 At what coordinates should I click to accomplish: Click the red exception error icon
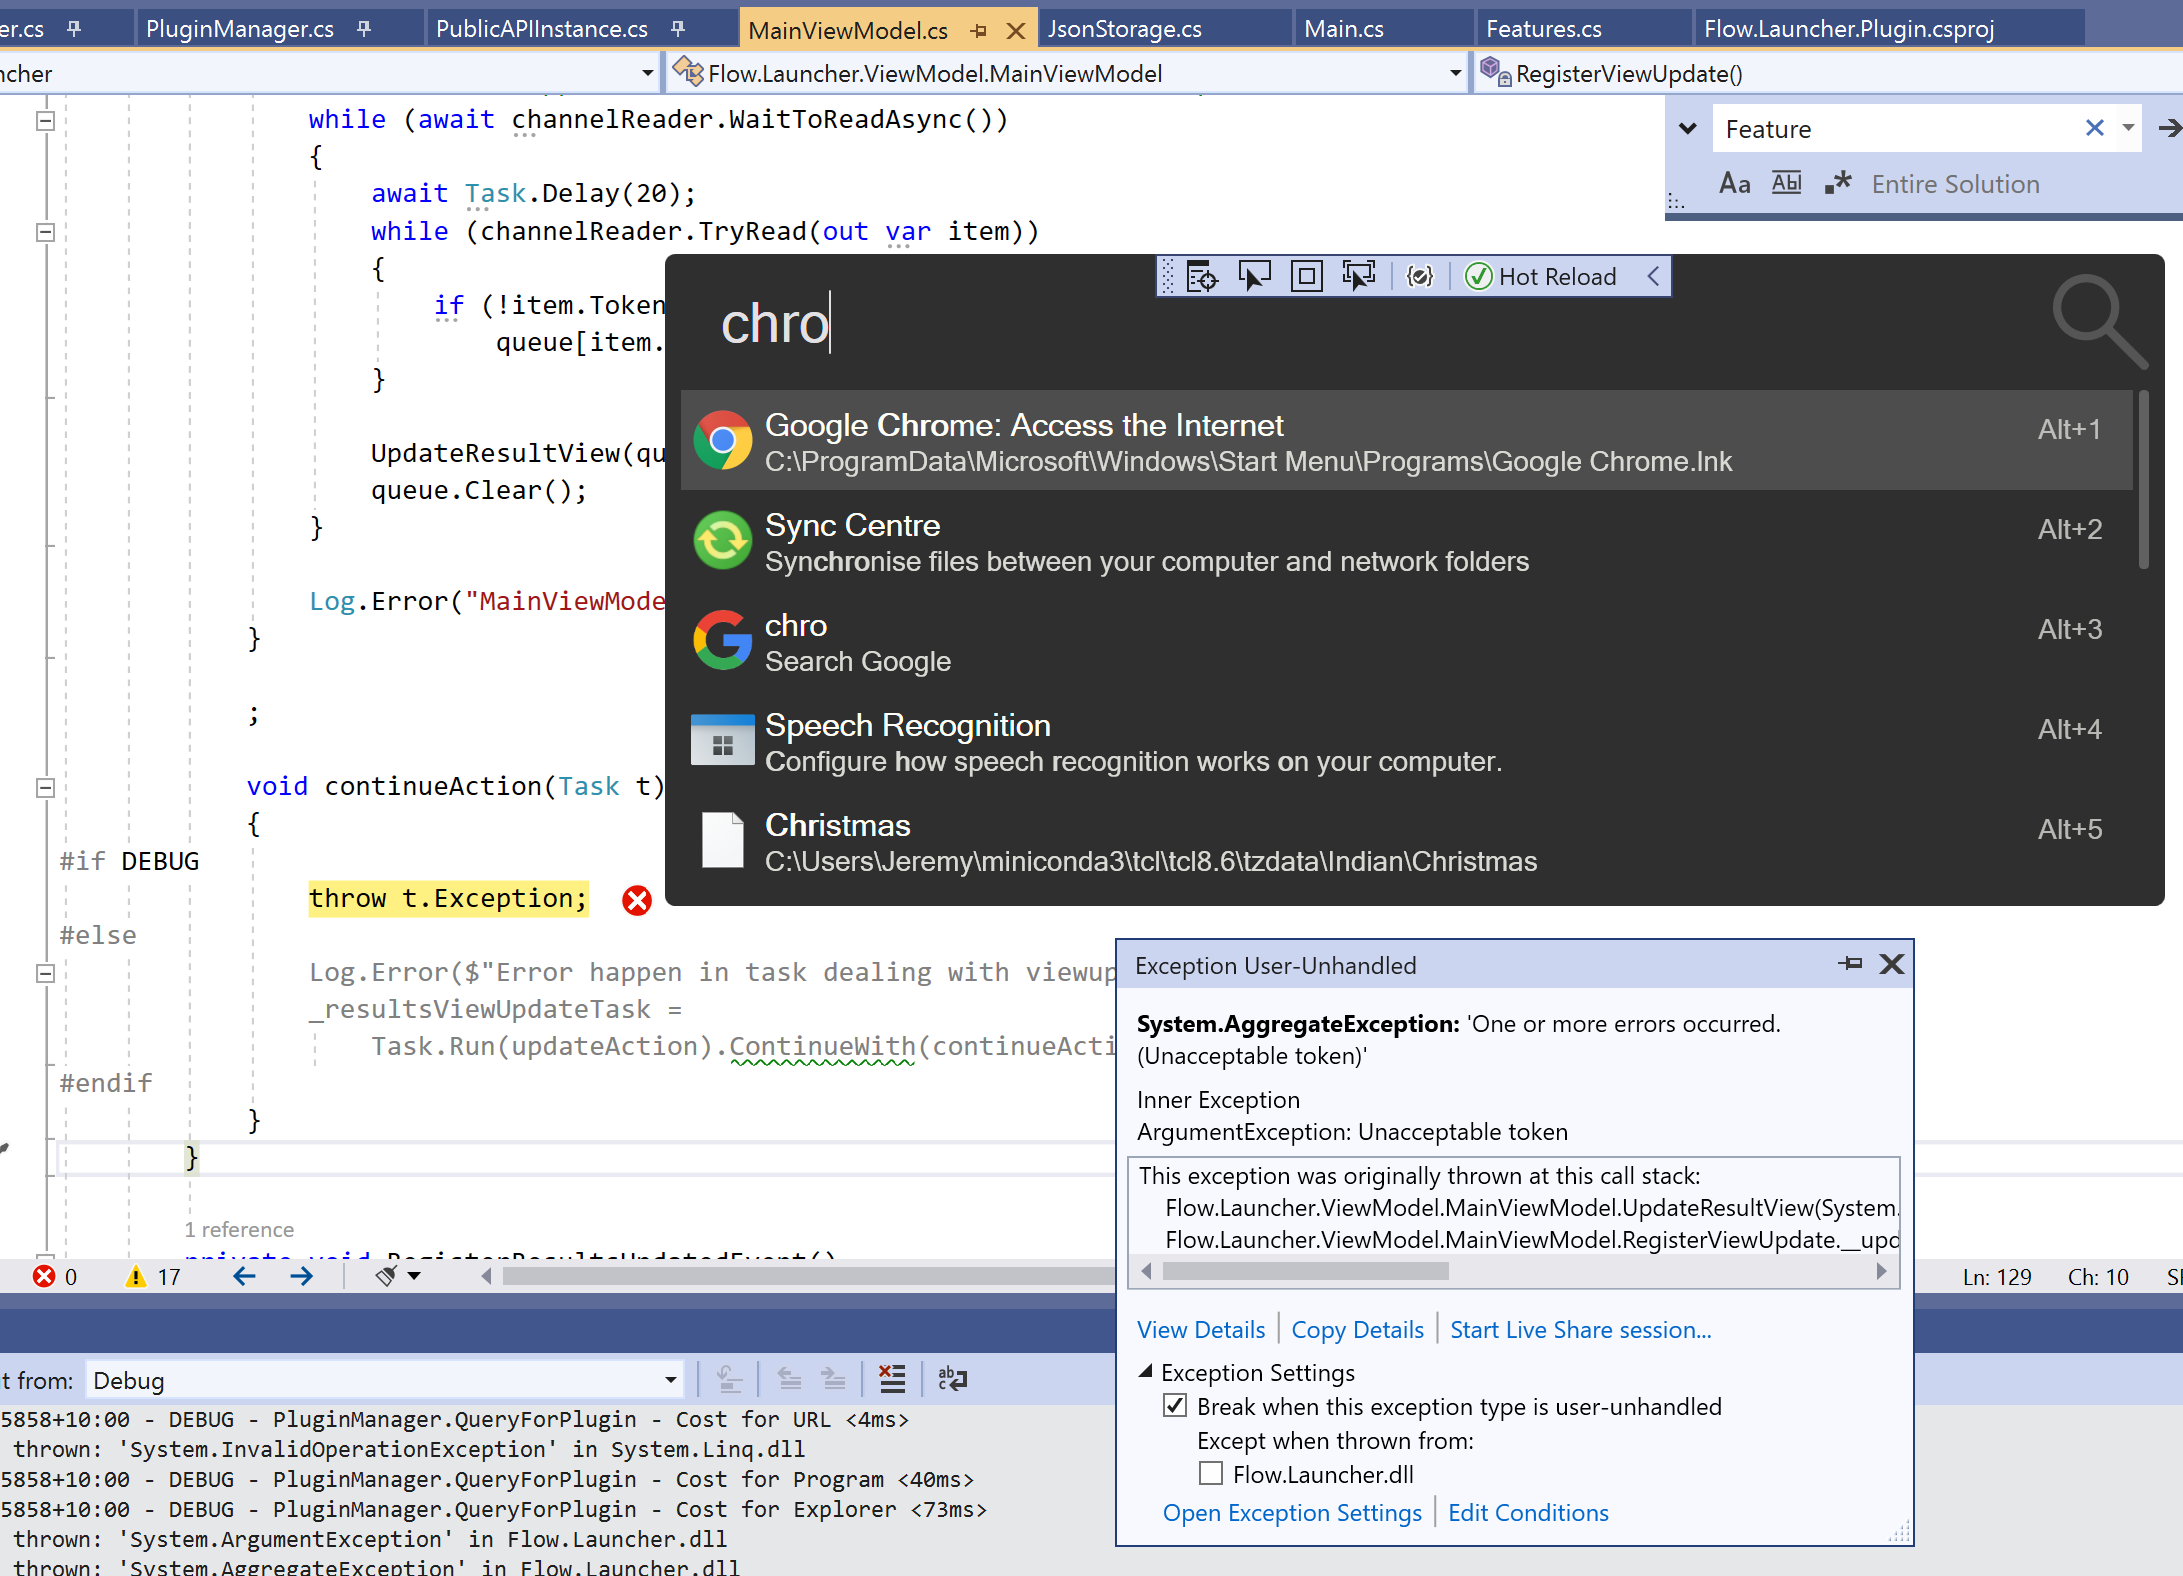[637, 900]
